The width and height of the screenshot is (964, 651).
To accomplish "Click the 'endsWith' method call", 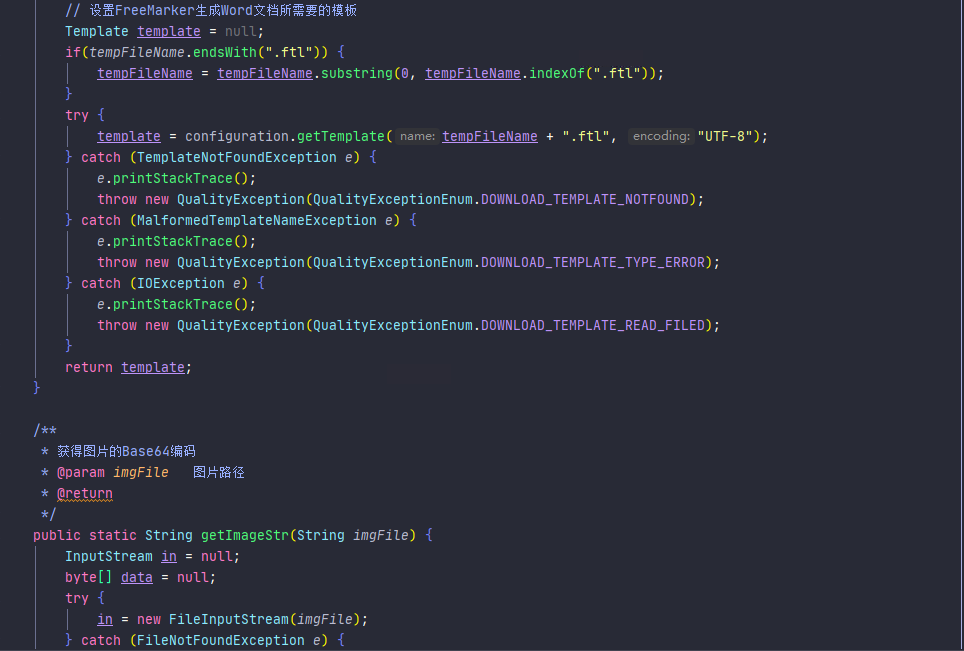I will pyautogui.click(x=224, y=52).
